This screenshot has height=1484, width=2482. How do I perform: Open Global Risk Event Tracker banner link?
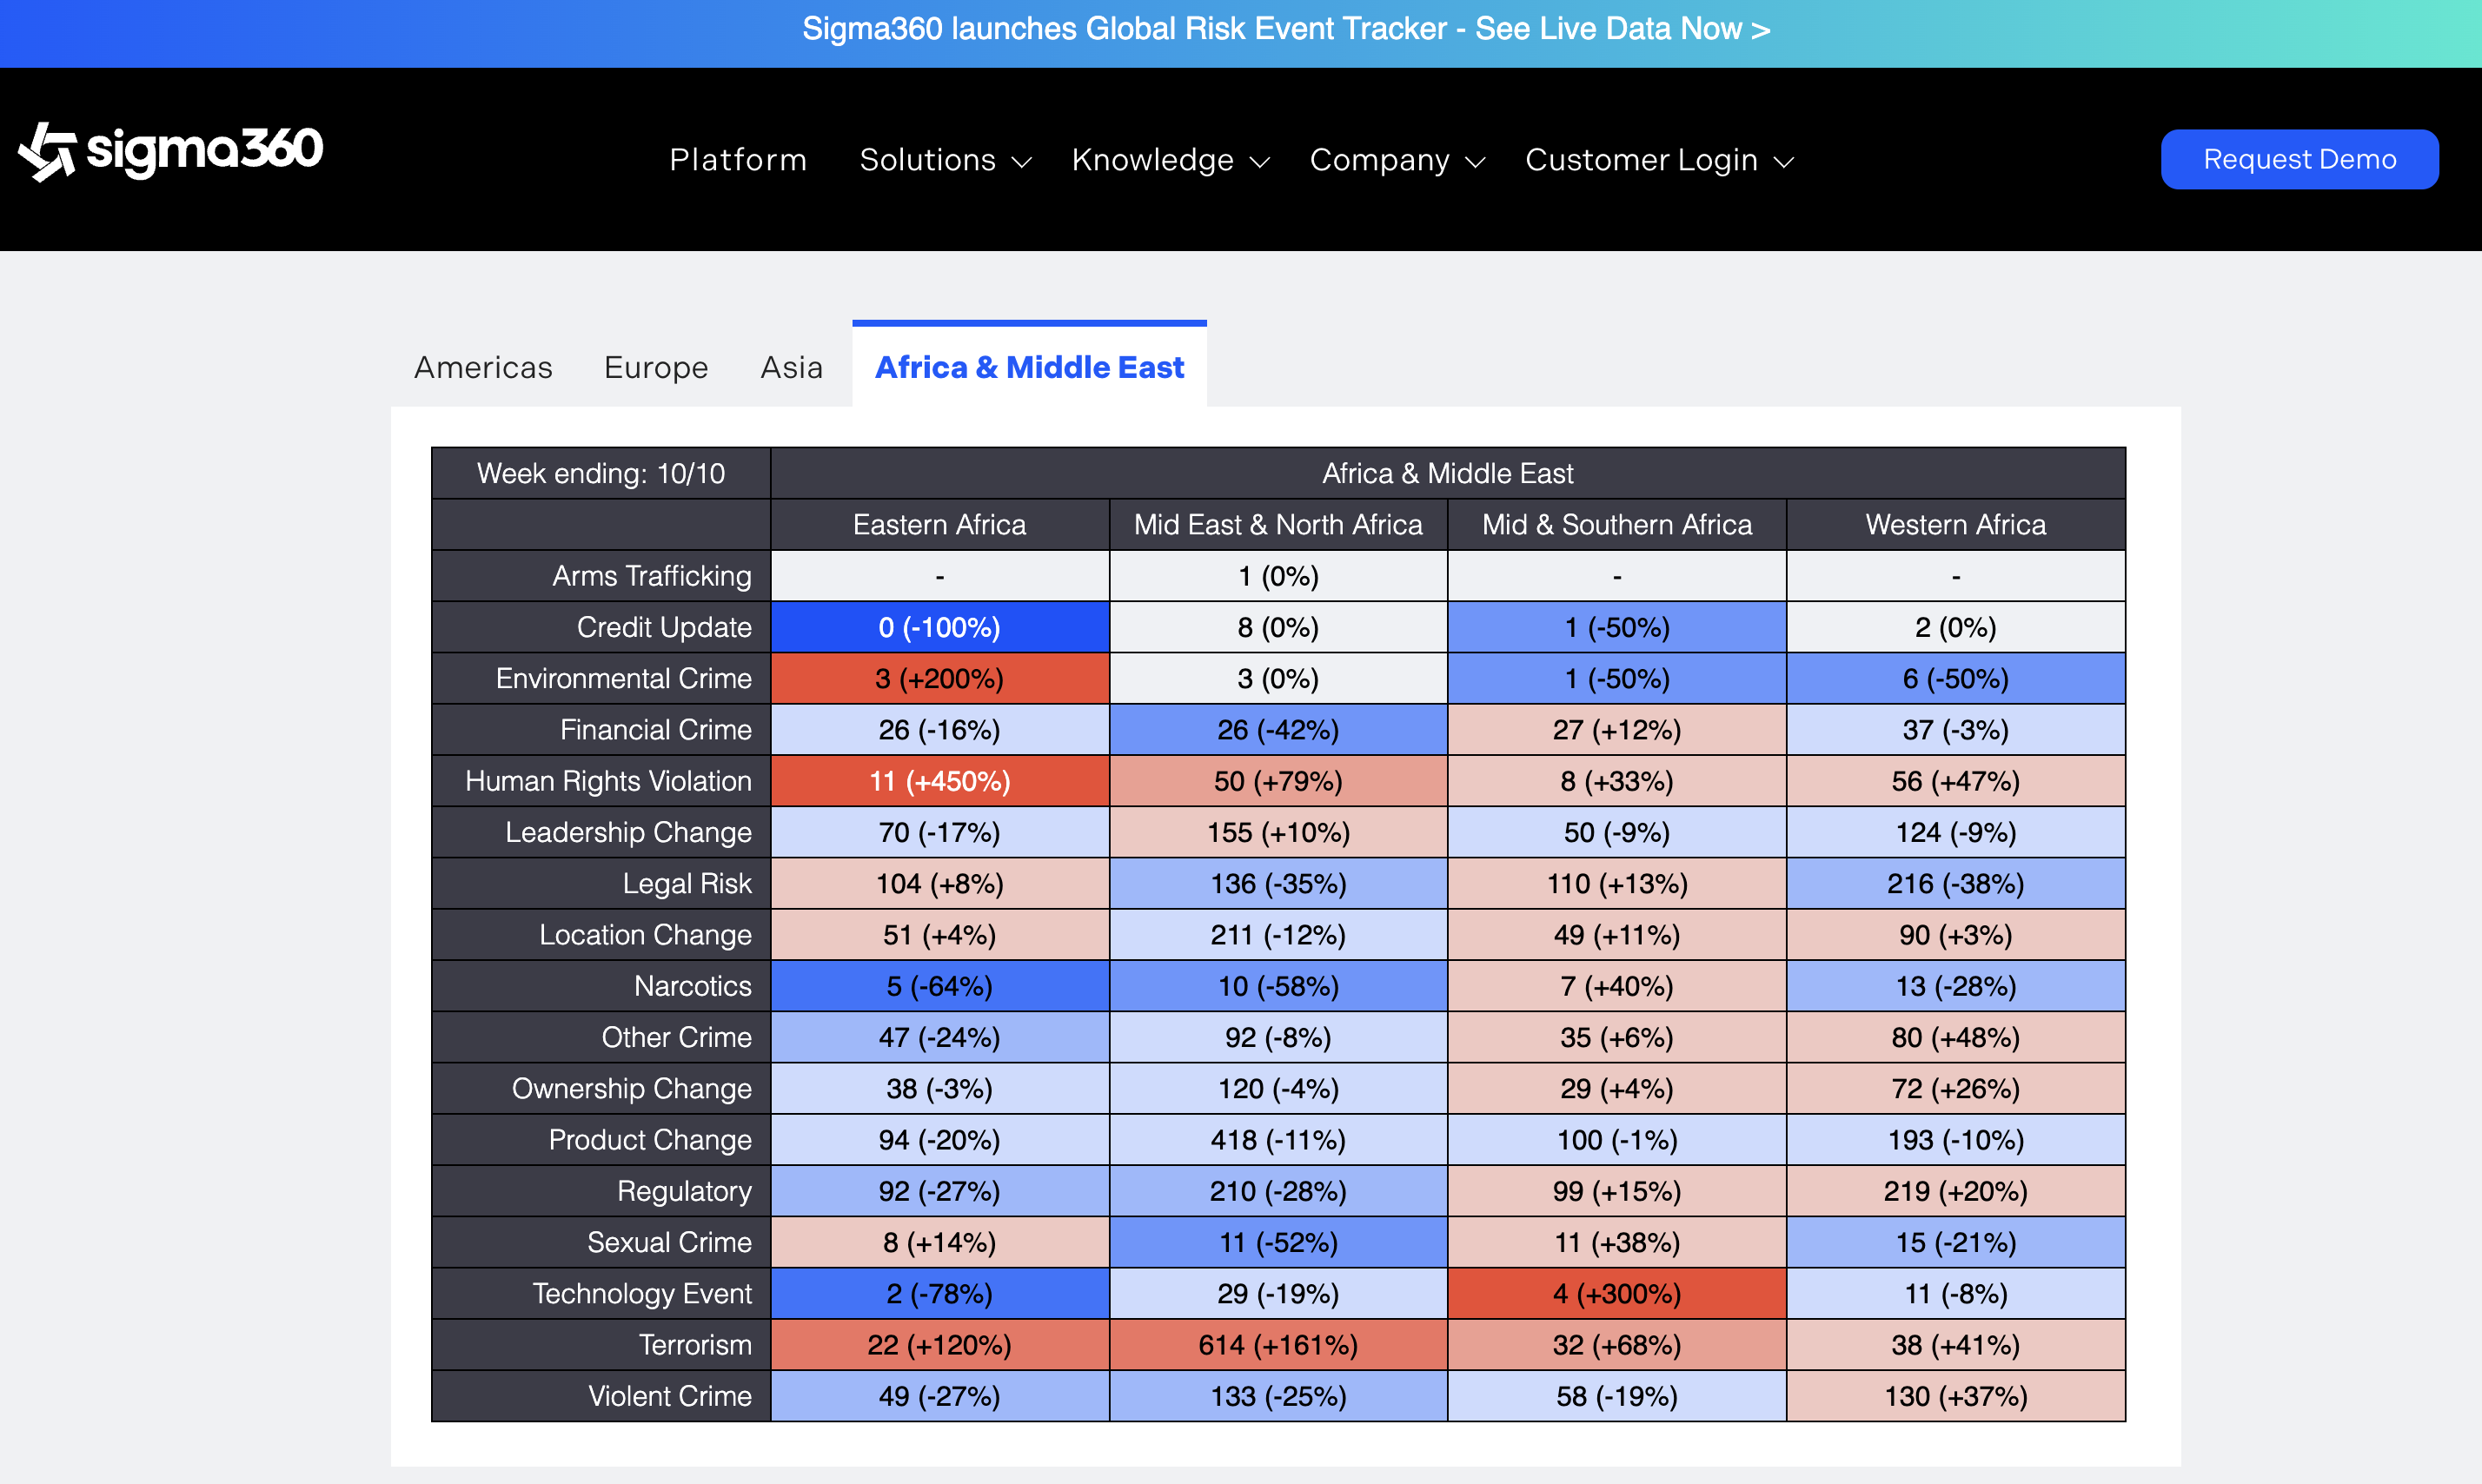click(1286, 29)
